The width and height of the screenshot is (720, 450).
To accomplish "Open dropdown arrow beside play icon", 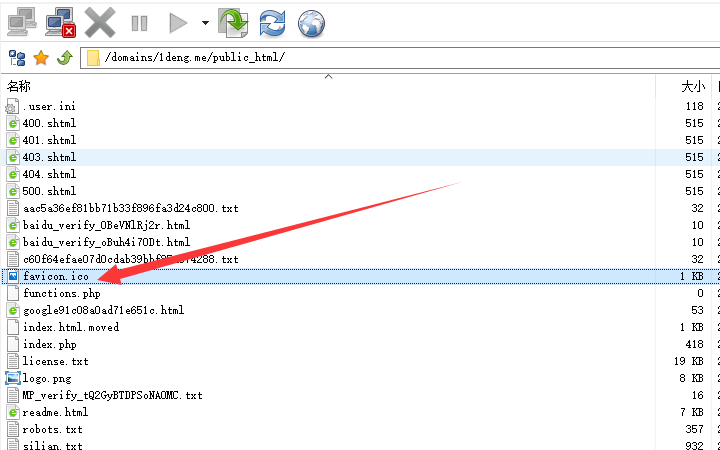I will click(x=205, y=21).
